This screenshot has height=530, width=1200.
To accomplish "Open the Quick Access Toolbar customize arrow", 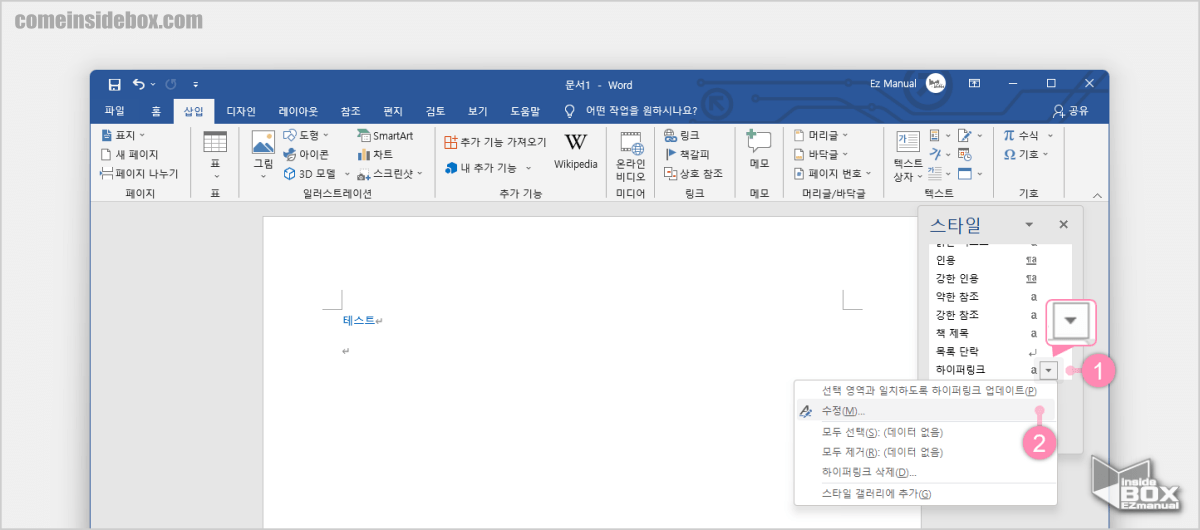I will pos(196,84).
